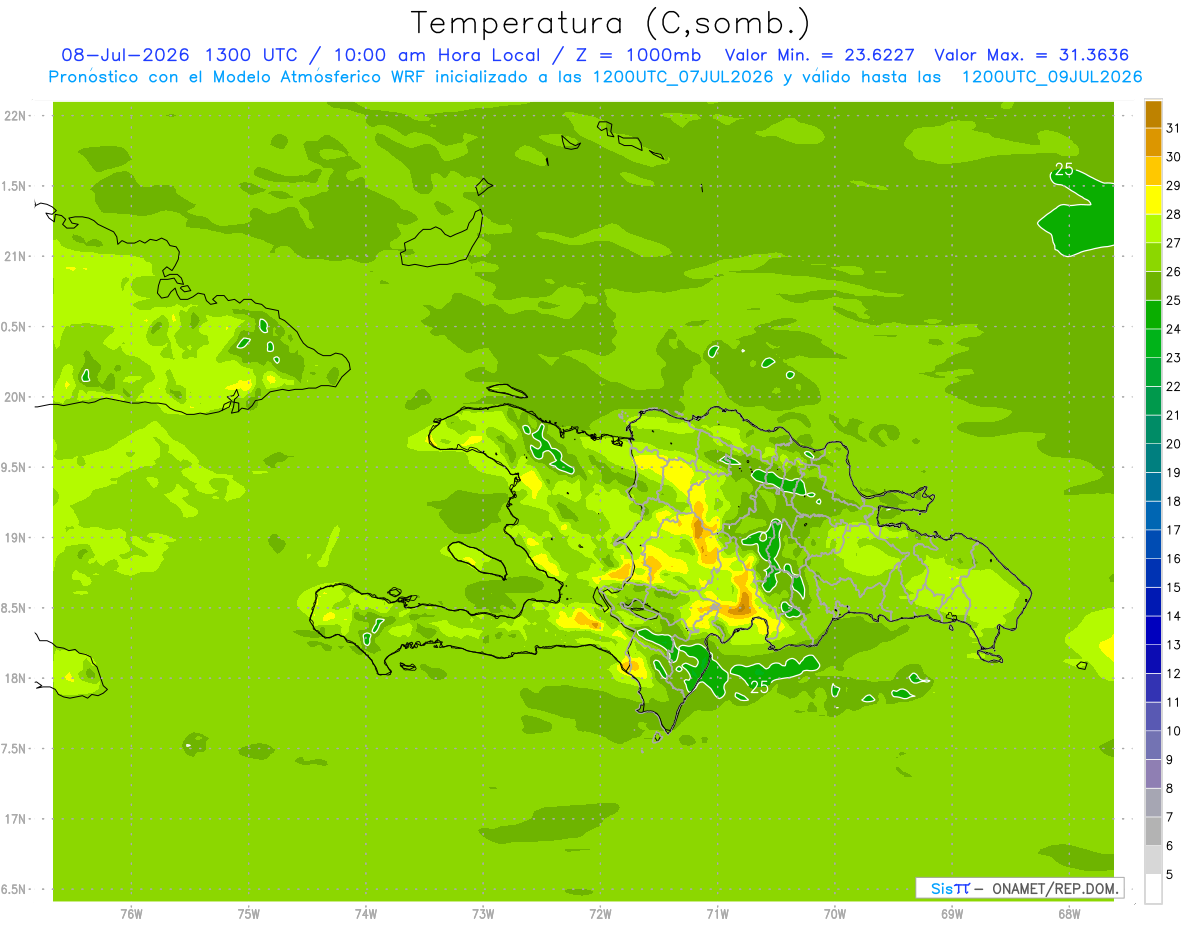Image resolution: width=1200 pixels, height=927 pixels.
Task: Click the legend value 18
Action: (x=1173, y=501)
